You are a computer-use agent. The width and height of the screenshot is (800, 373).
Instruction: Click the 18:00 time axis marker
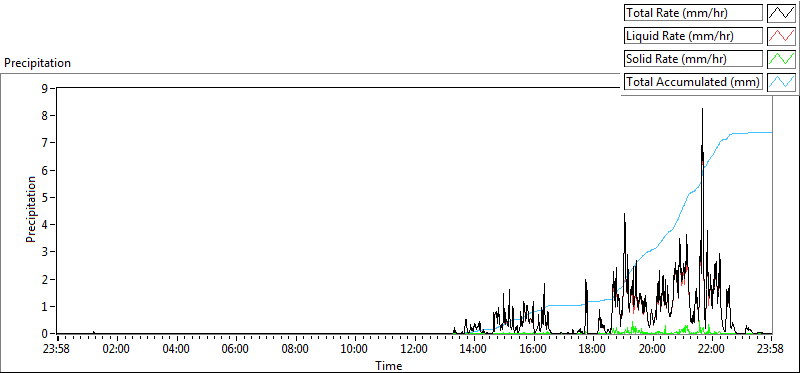click(593, 350)
